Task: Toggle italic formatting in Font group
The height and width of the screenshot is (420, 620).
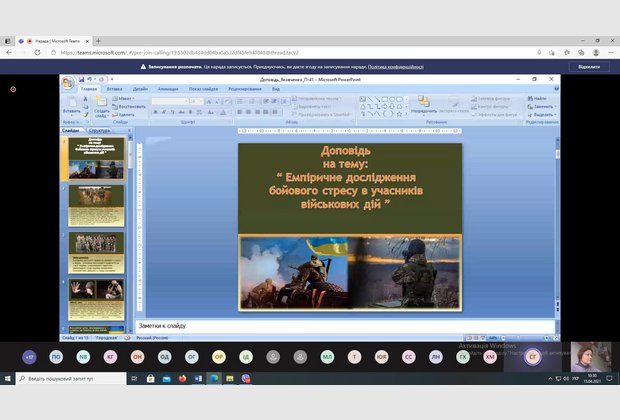Action: (x=162, y=111)
